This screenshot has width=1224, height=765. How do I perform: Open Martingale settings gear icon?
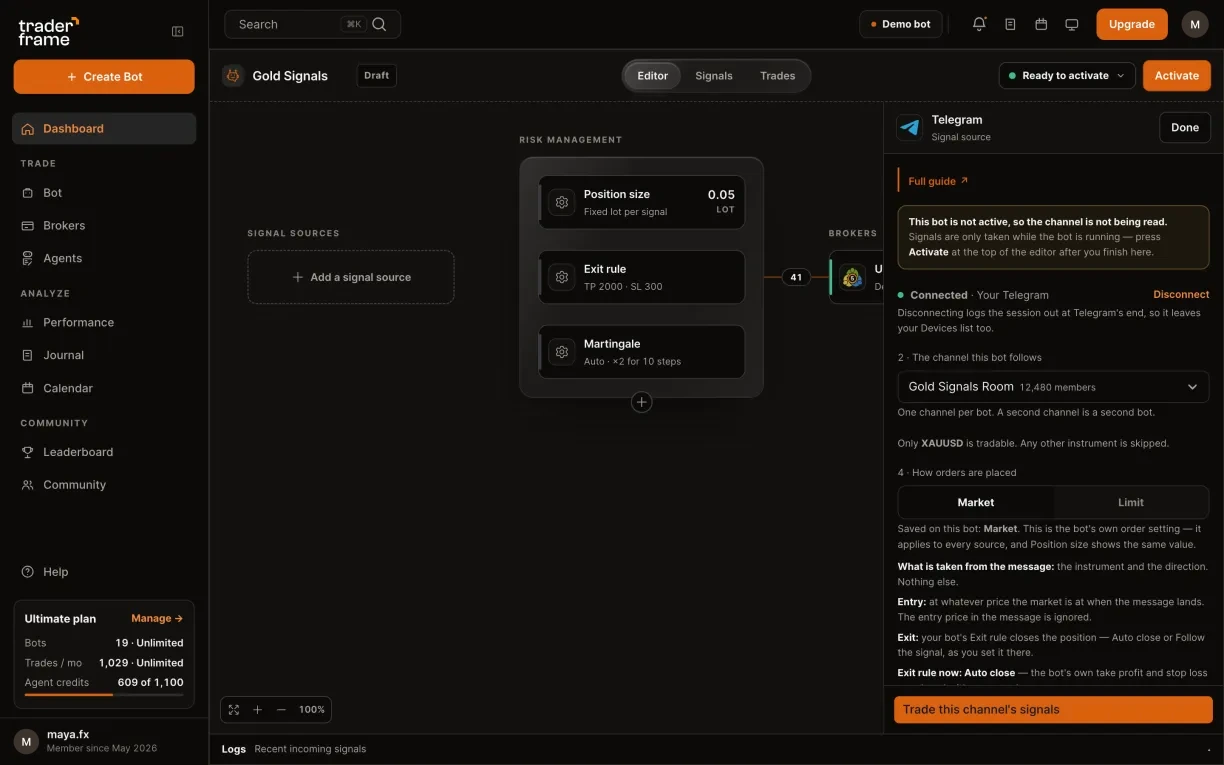point(562,352)
